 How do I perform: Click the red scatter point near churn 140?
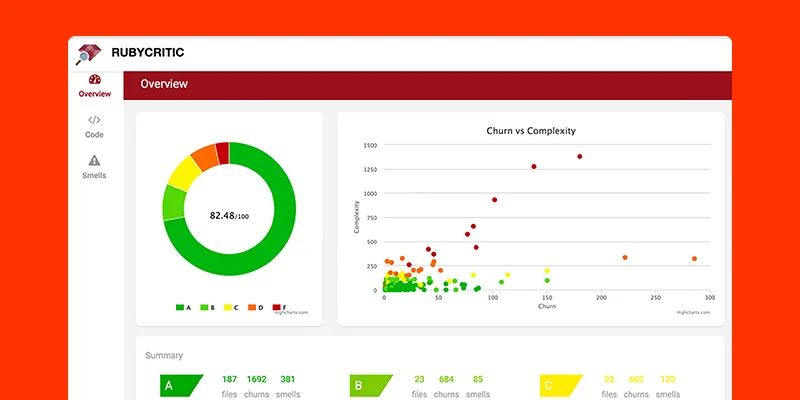click(534, 166)
